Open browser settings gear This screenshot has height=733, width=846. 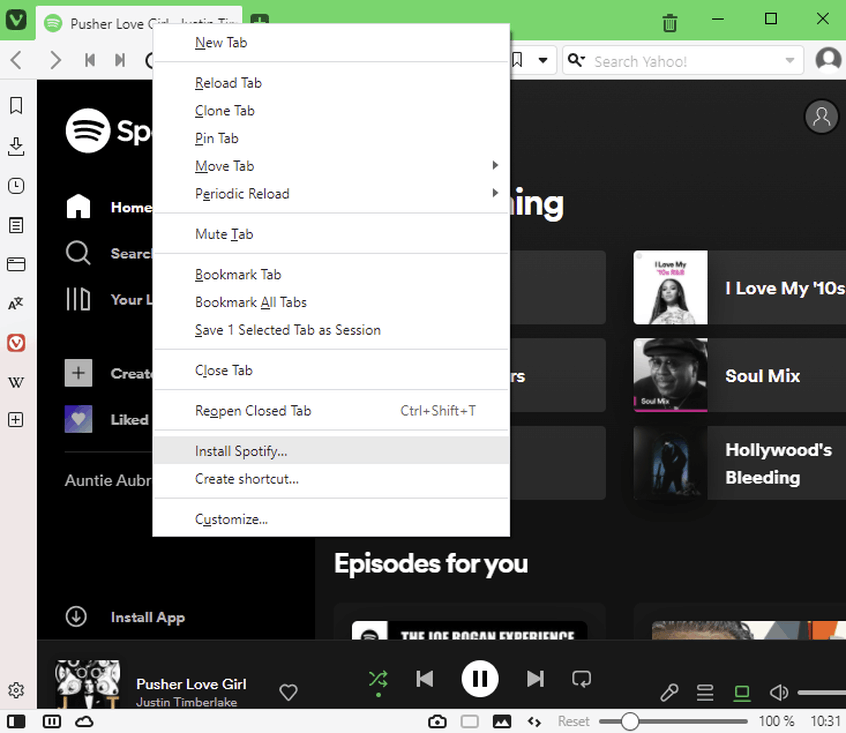pos(16,690)
